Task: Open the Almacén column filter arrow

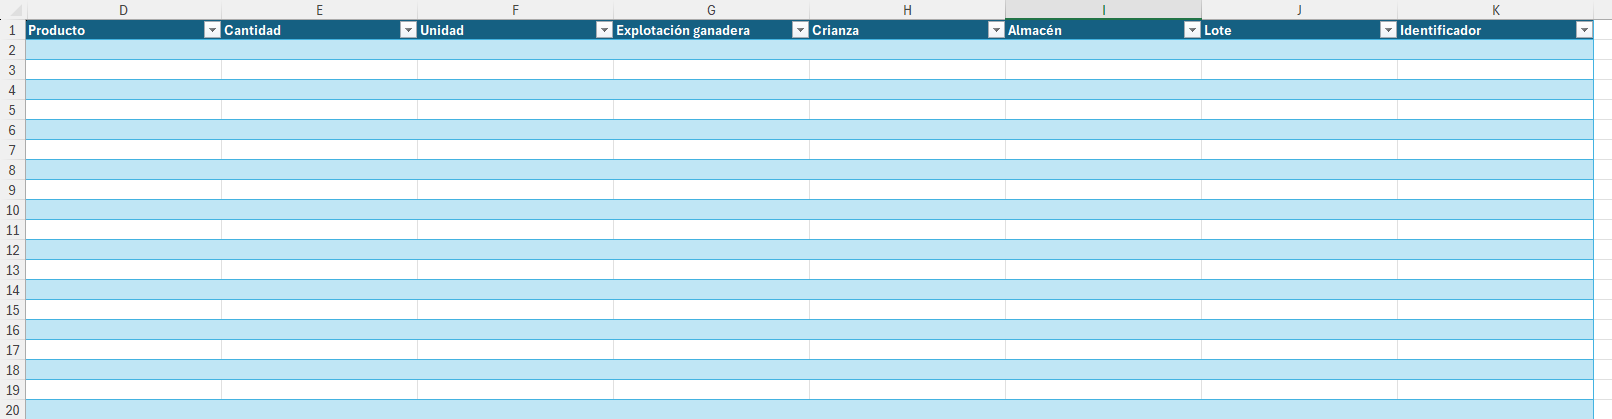Action: [1192, 30]
